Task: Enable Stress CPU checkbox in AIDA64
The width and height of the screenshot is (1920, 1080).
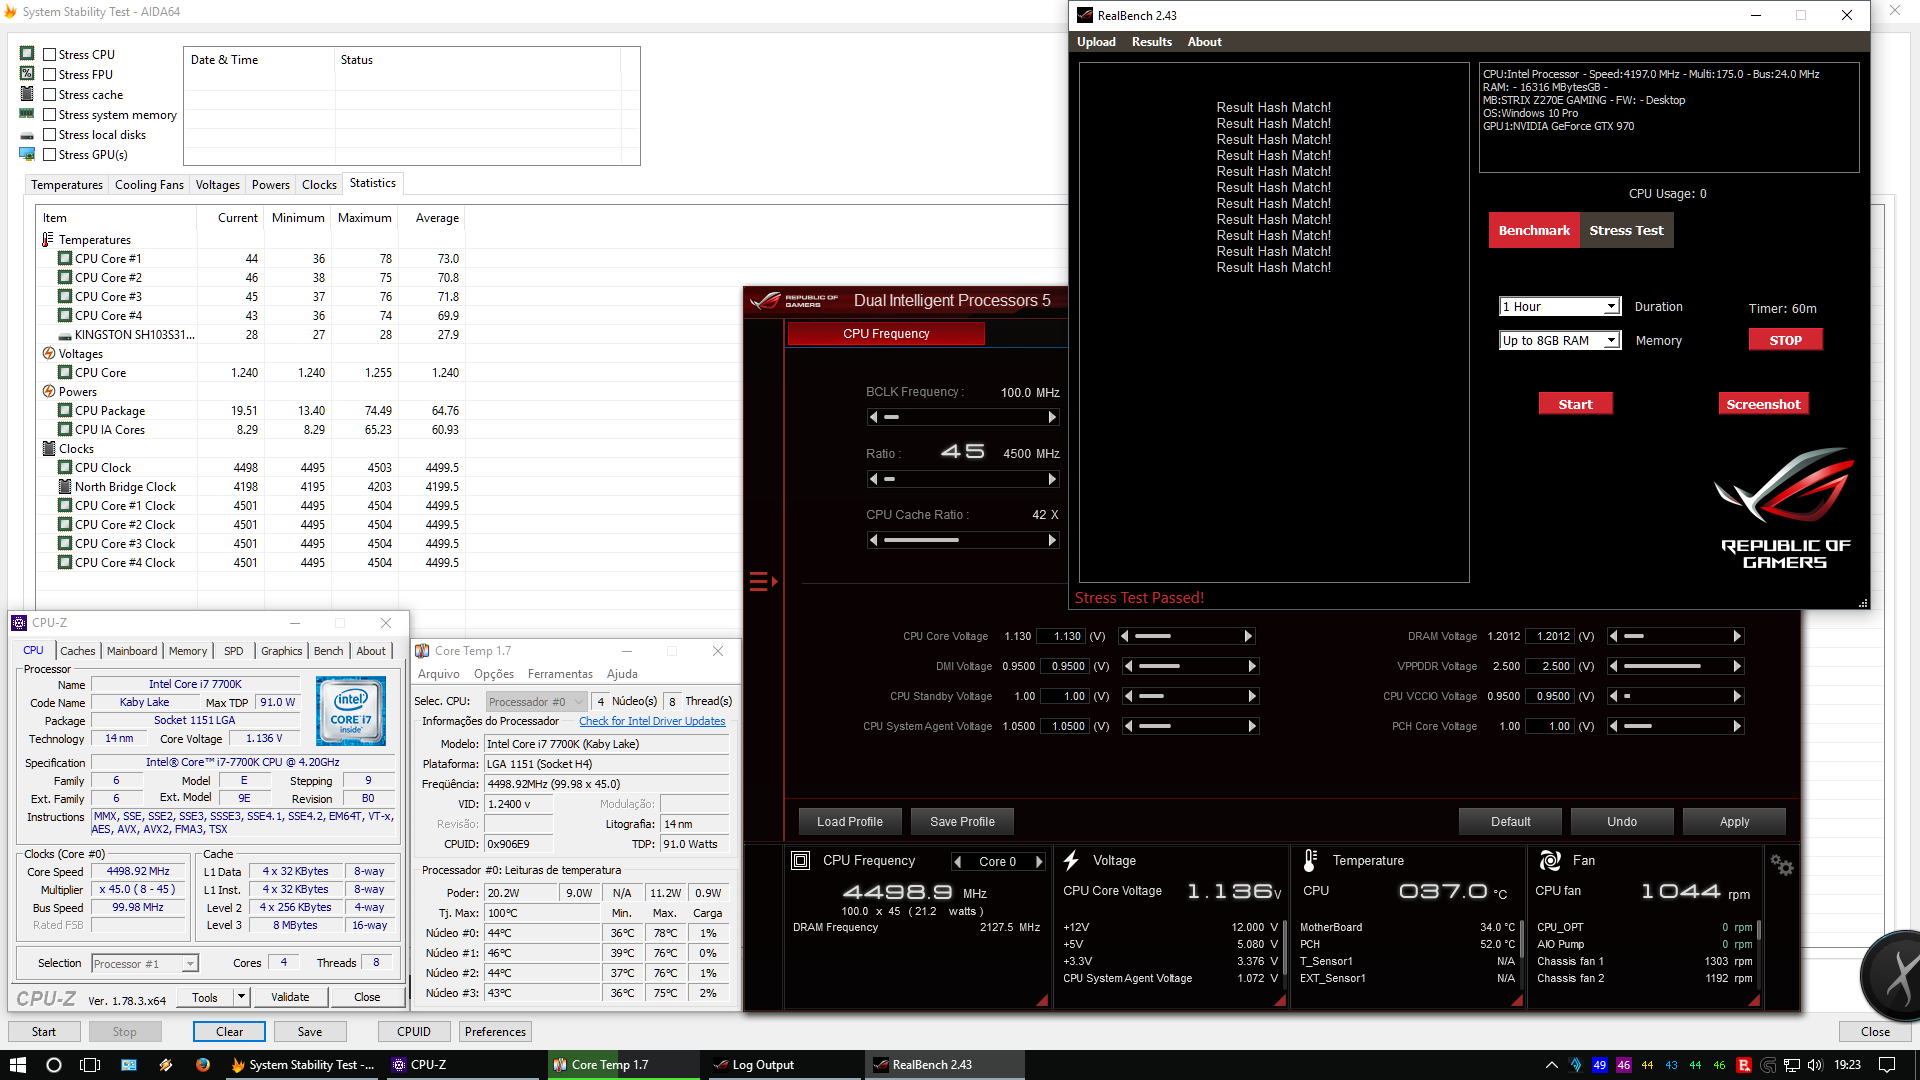Action: [49, 55]
